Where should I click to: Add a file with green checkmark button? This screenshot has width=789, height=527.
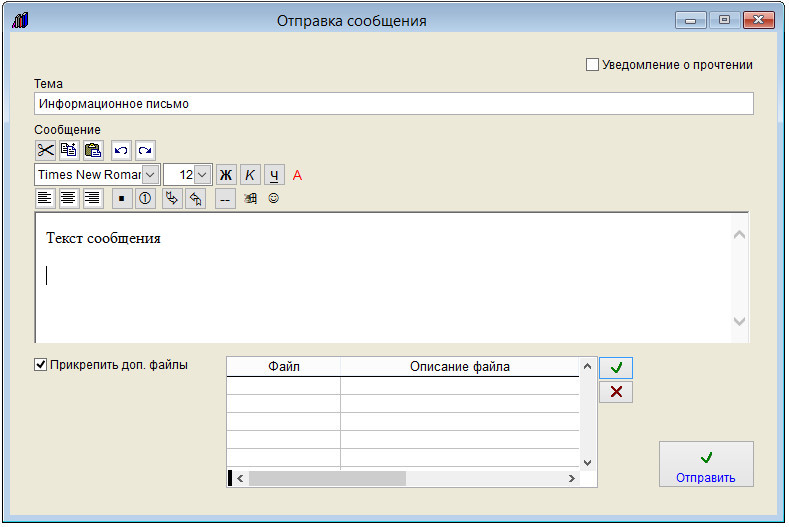[616, 368]
